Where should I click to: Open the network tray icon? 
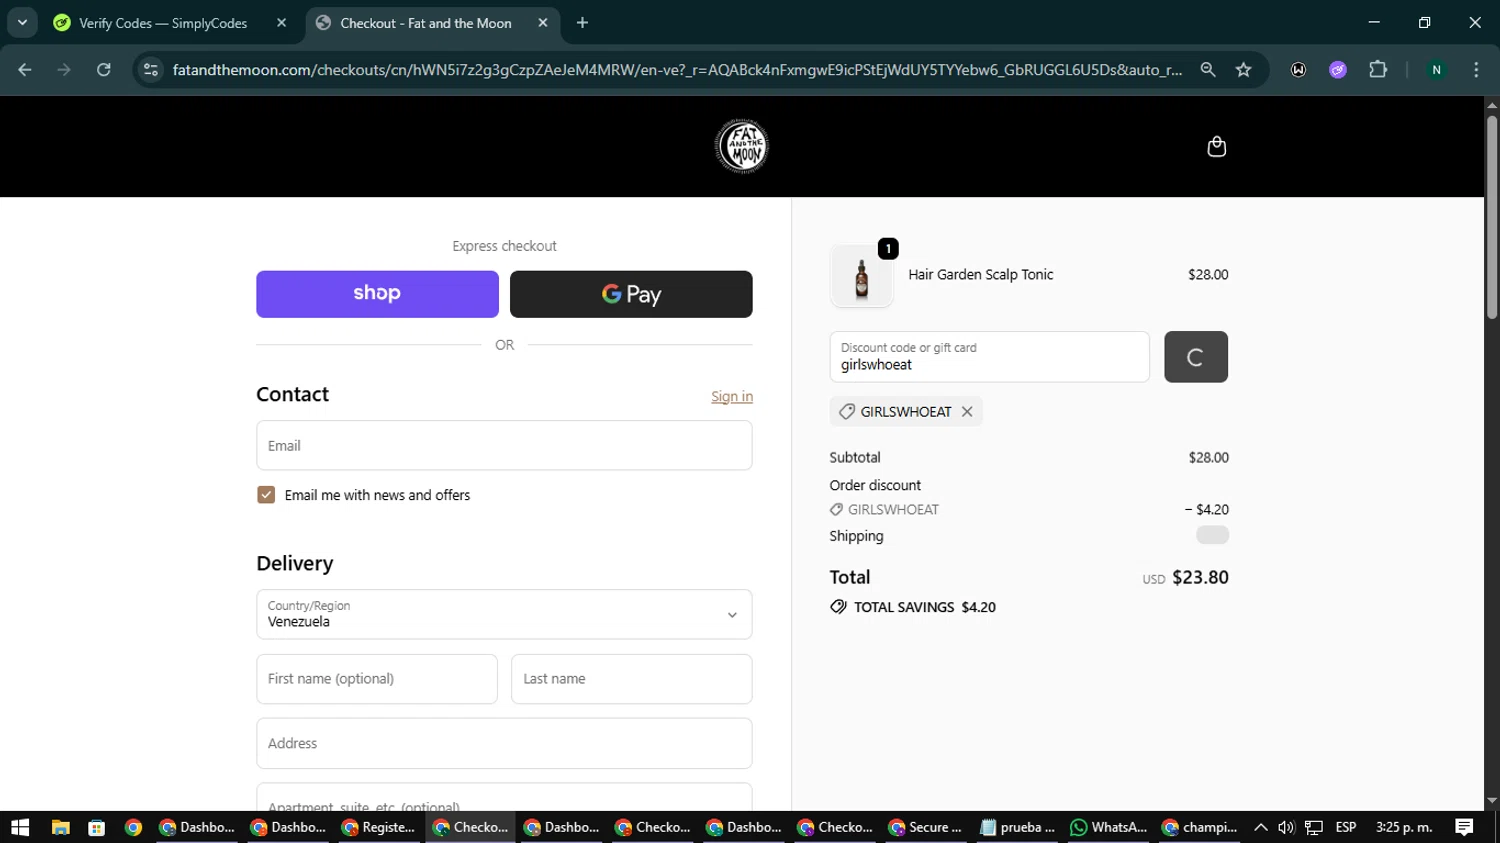[1314, 827]
